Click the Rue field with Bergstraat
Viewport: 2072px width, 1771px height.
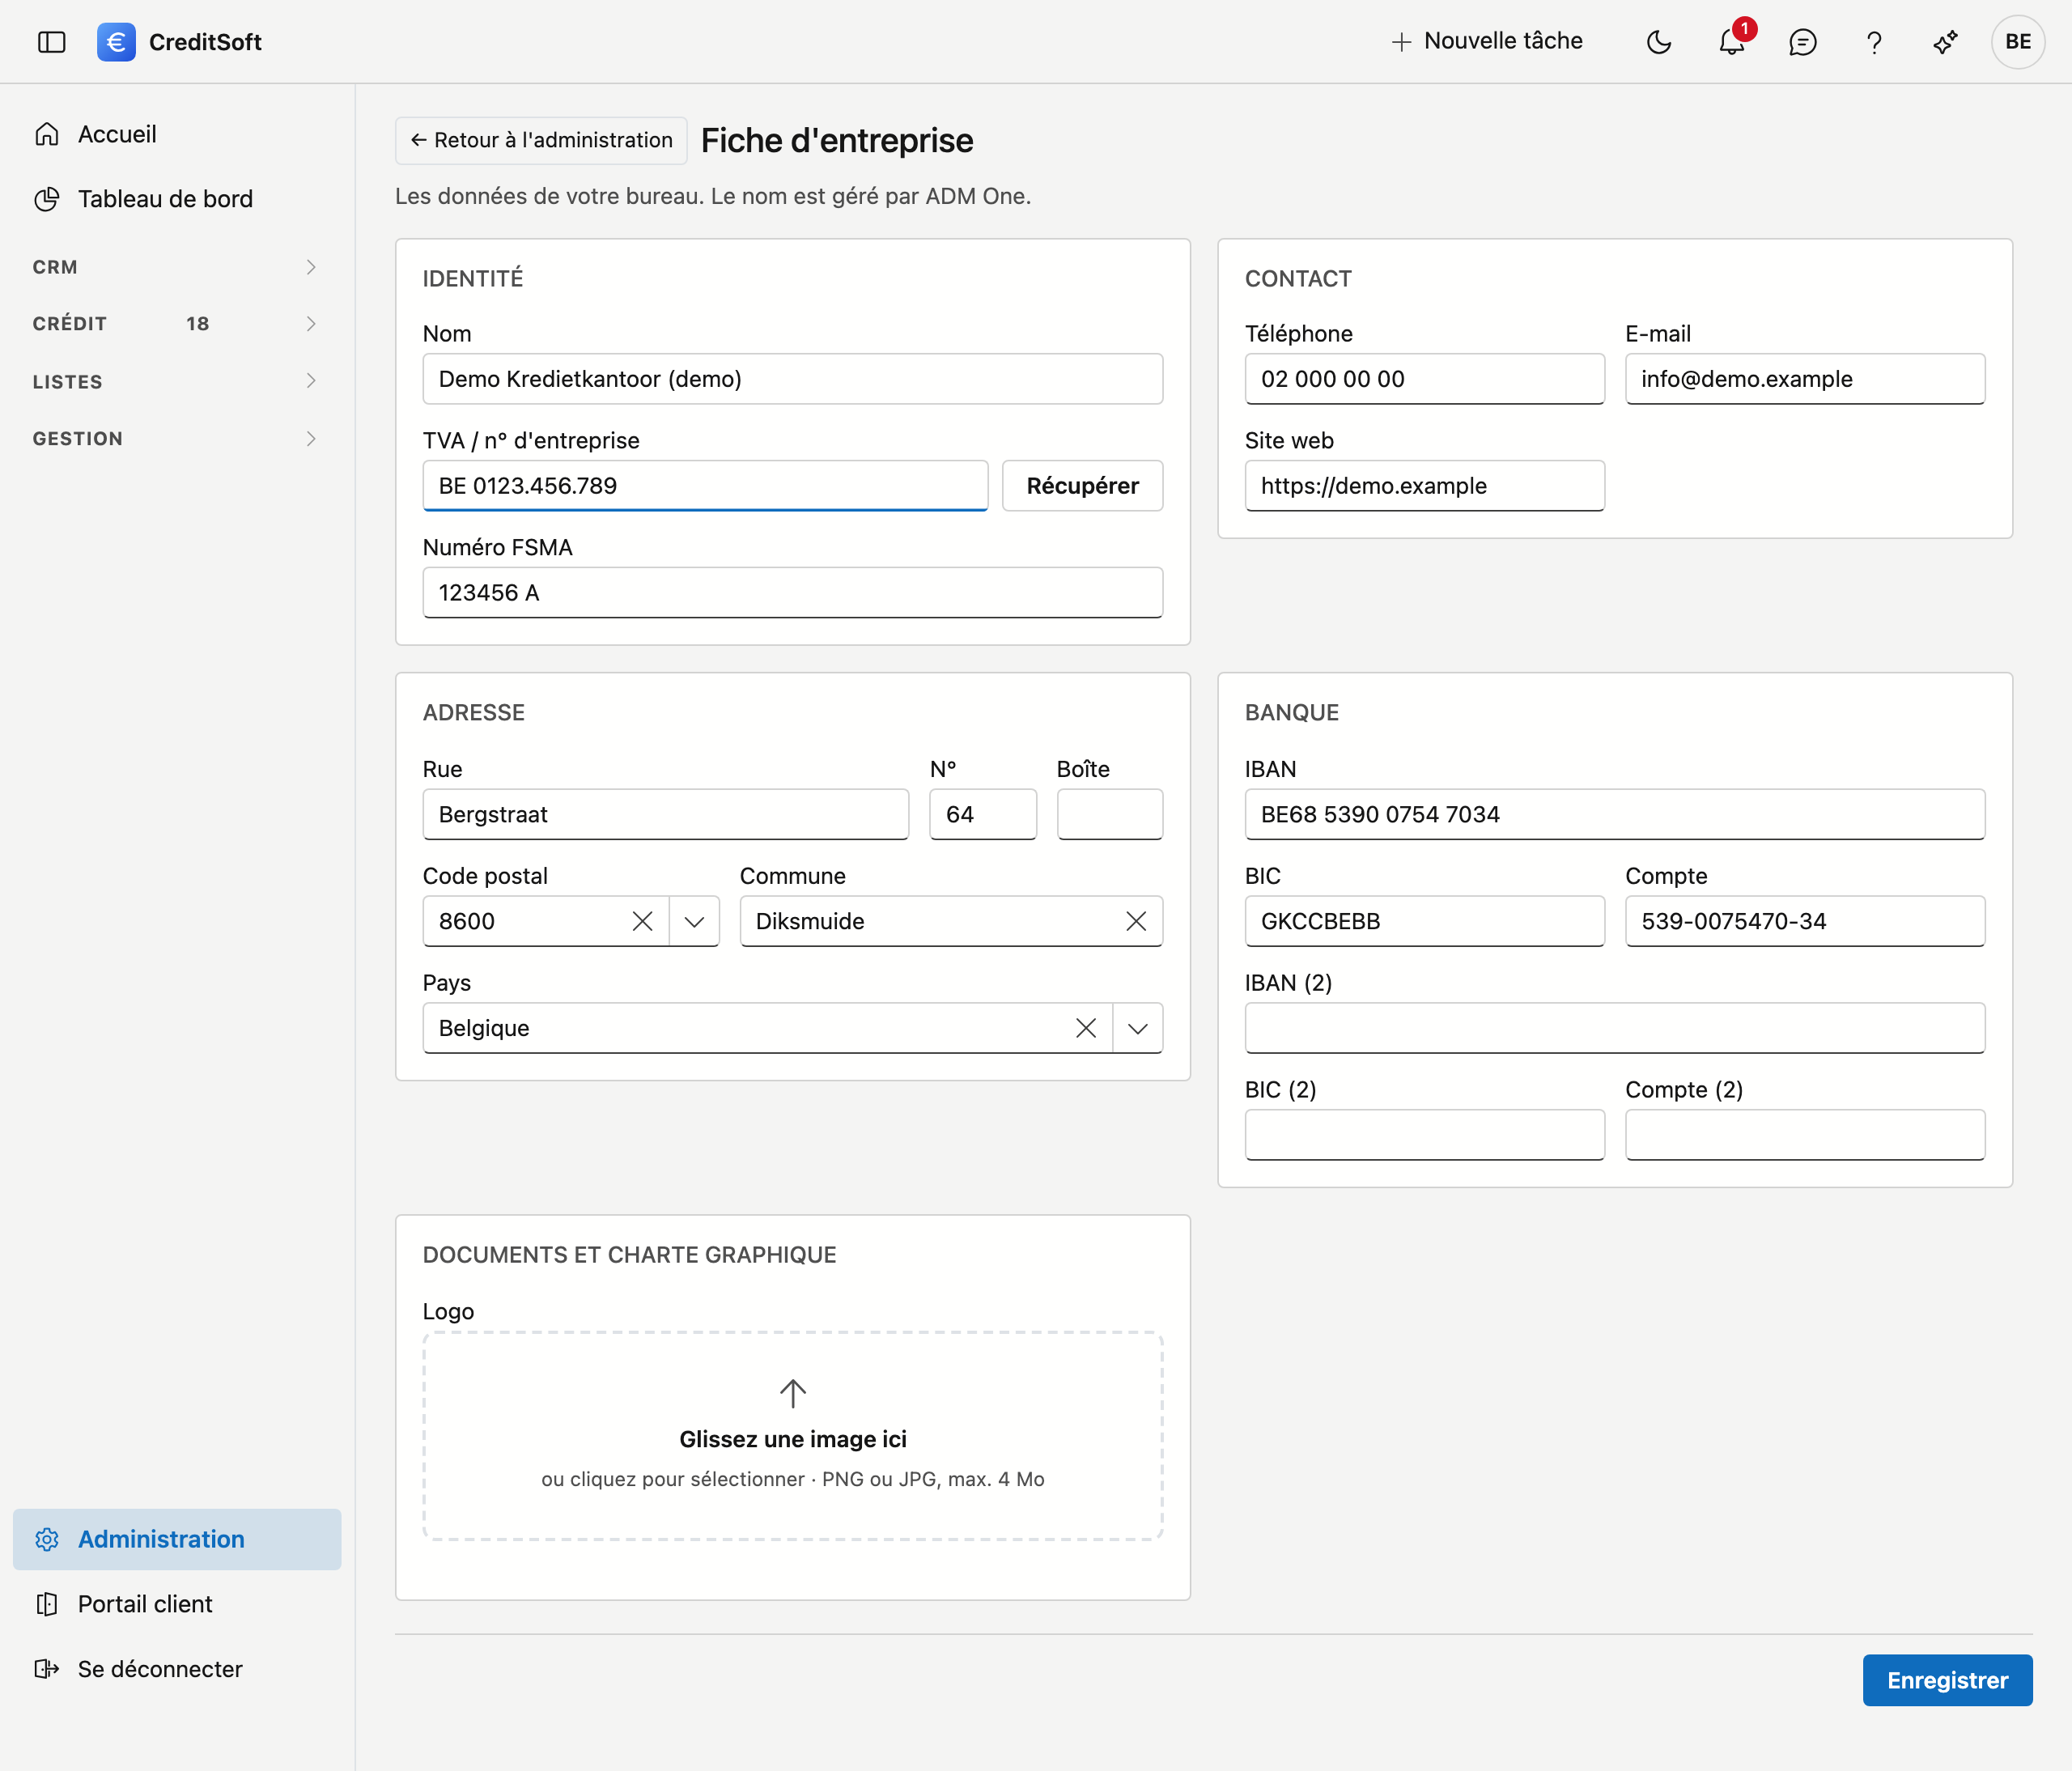(665, 814)
